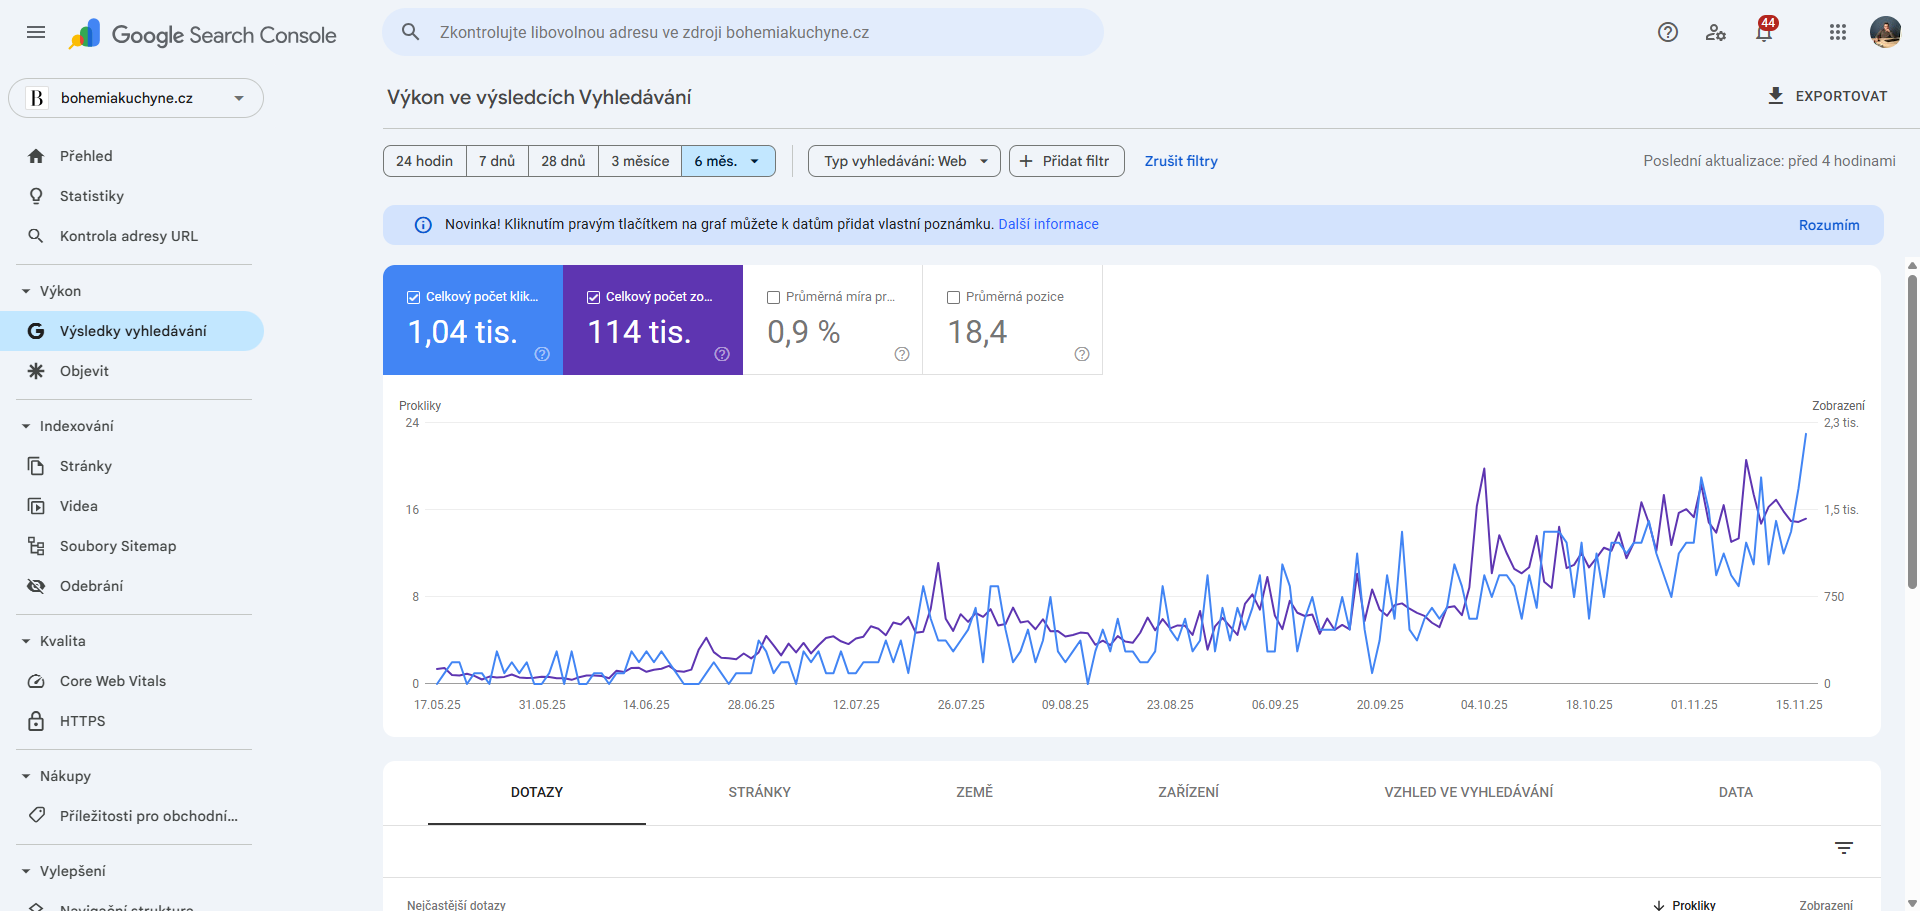Open the Google apps grid

[x=1837, y=32]
